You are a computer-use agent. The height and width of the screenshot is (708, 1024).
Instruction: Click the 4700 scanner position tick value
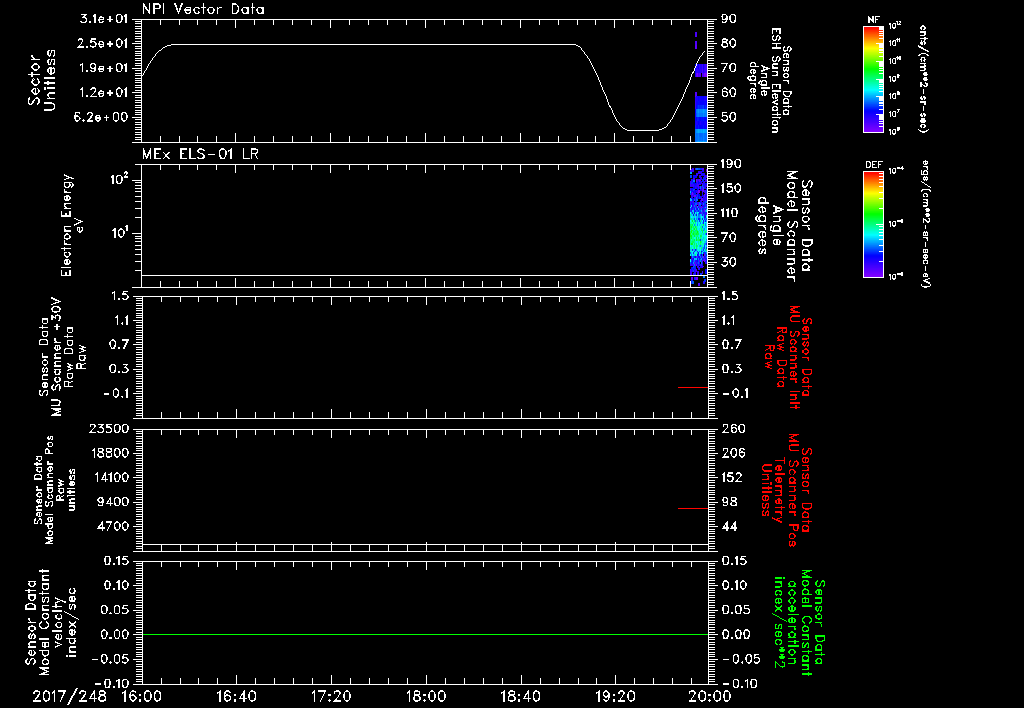[112, 526]
